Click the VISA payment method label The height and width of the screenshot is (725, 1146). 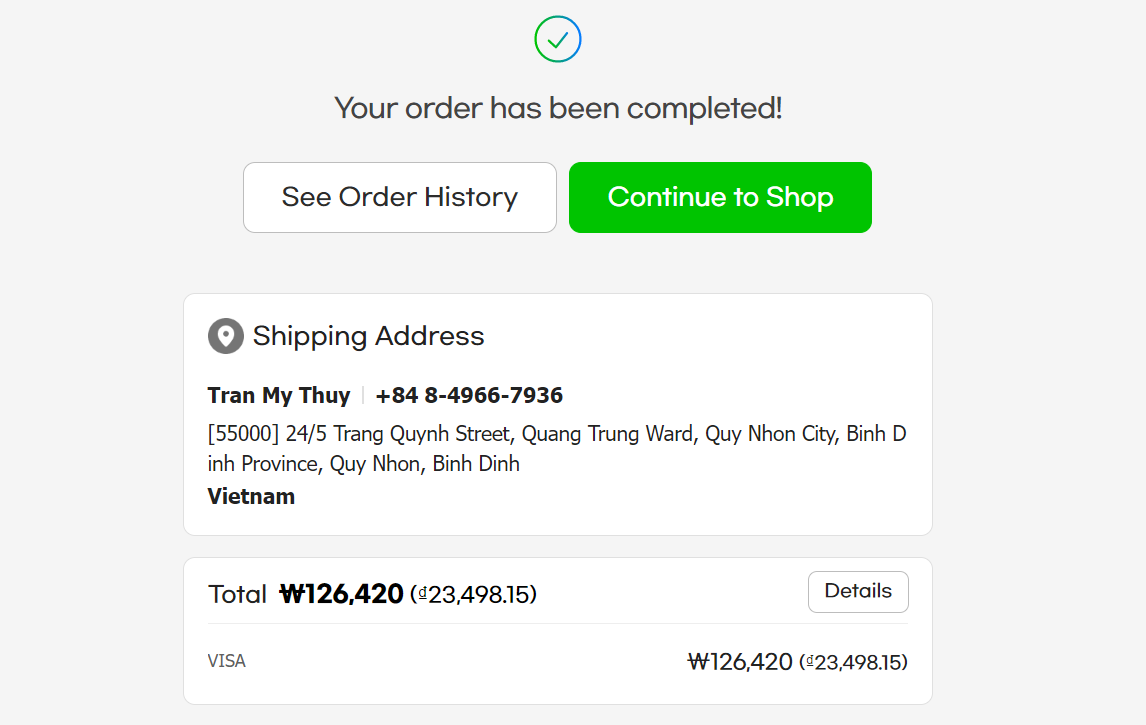tap(226, 661)
